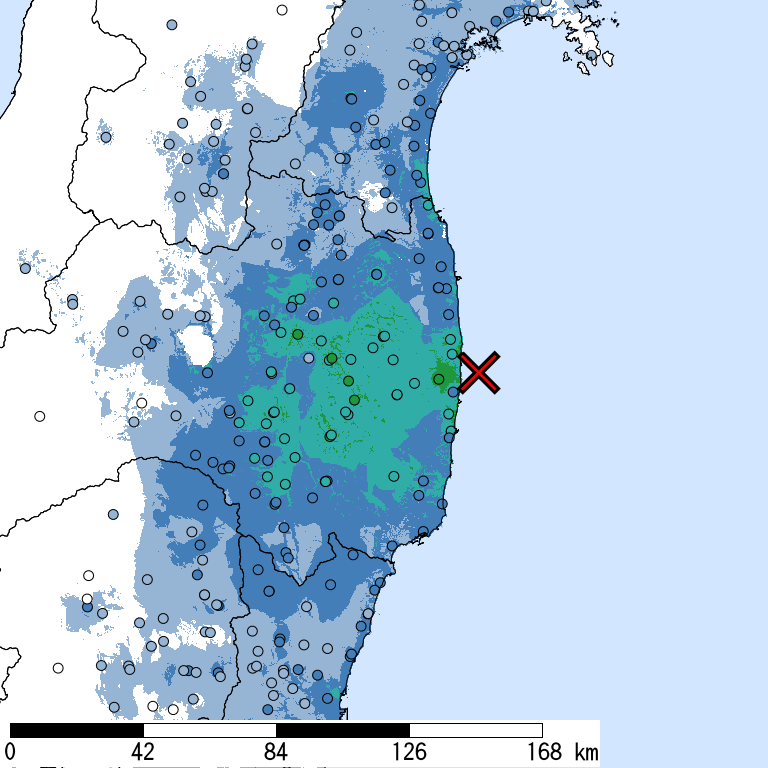Click the "42" scale bar label
Image resolution: width=768 pixels, height=768 pixels.
[142, 751]
